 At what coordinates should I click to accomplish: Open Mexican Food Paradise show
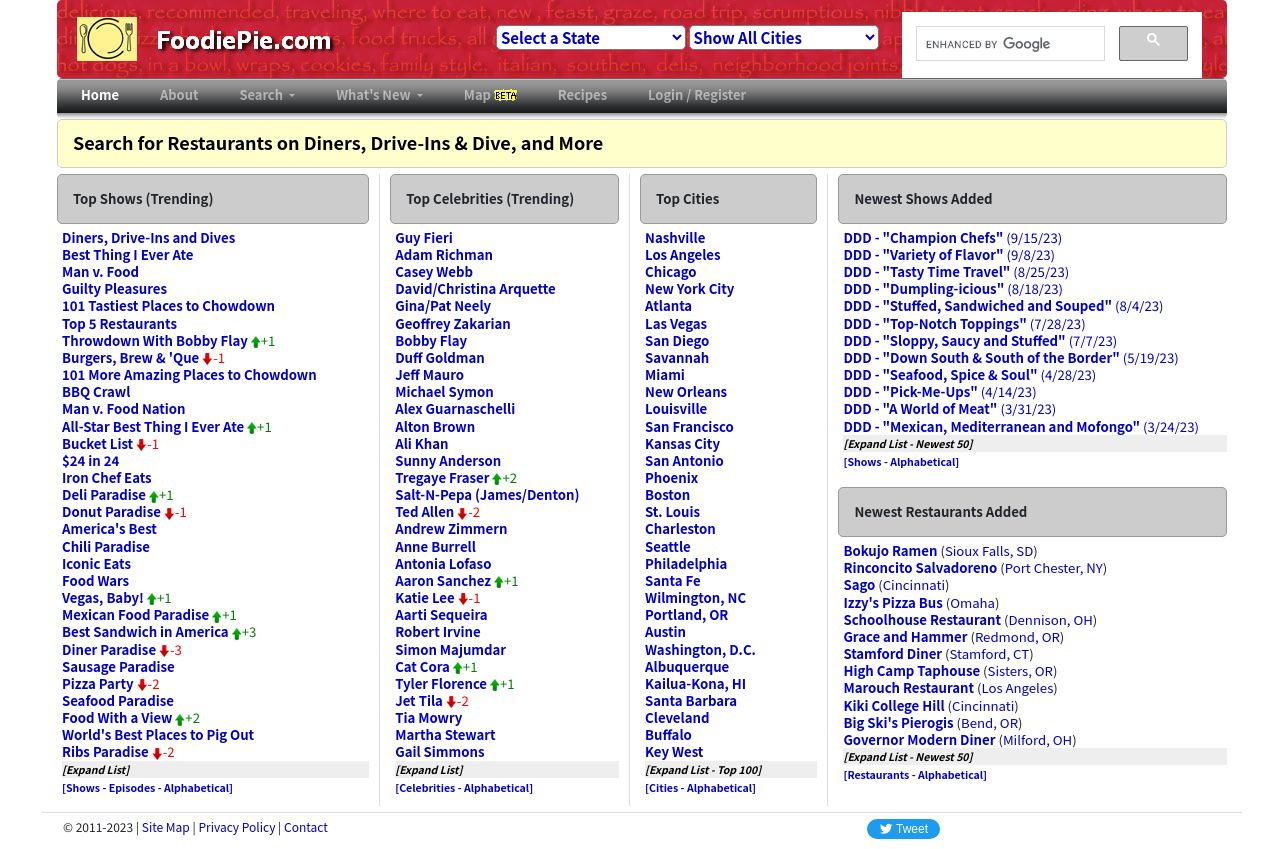[135, 615]
